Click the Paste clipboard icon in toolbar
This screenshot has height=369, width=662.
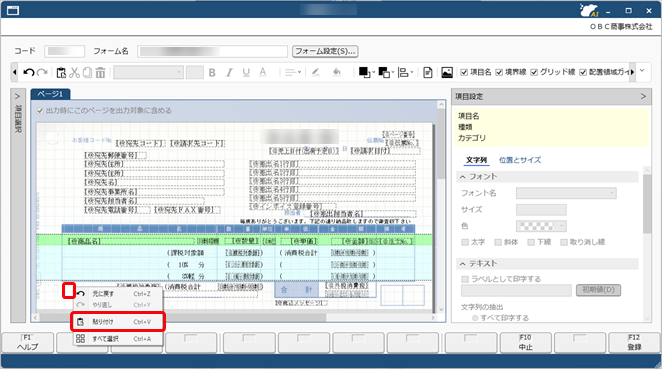click(x=61, y=73)
